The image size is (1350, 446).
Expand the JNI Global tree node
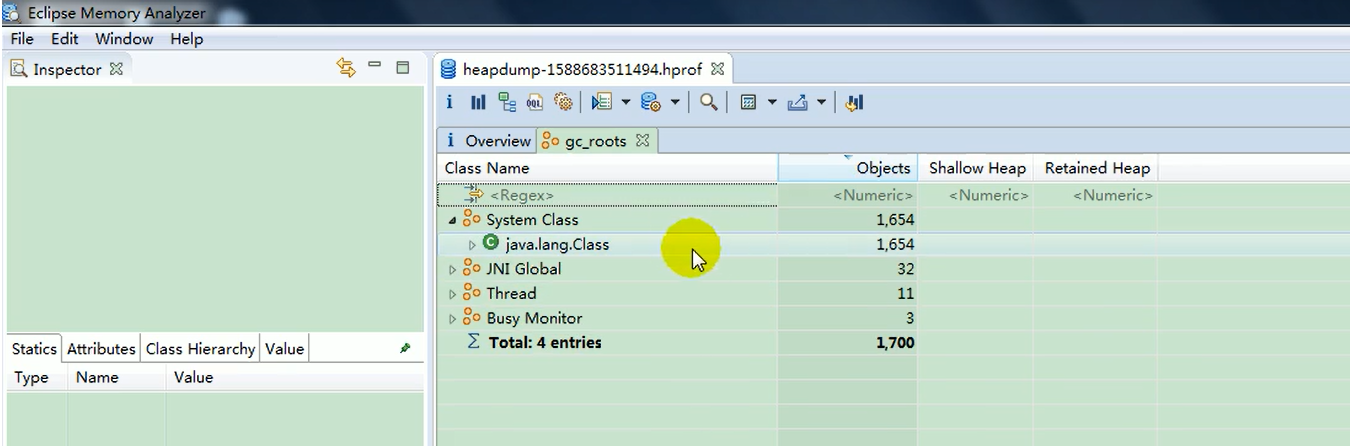click(x=453, y=269)
